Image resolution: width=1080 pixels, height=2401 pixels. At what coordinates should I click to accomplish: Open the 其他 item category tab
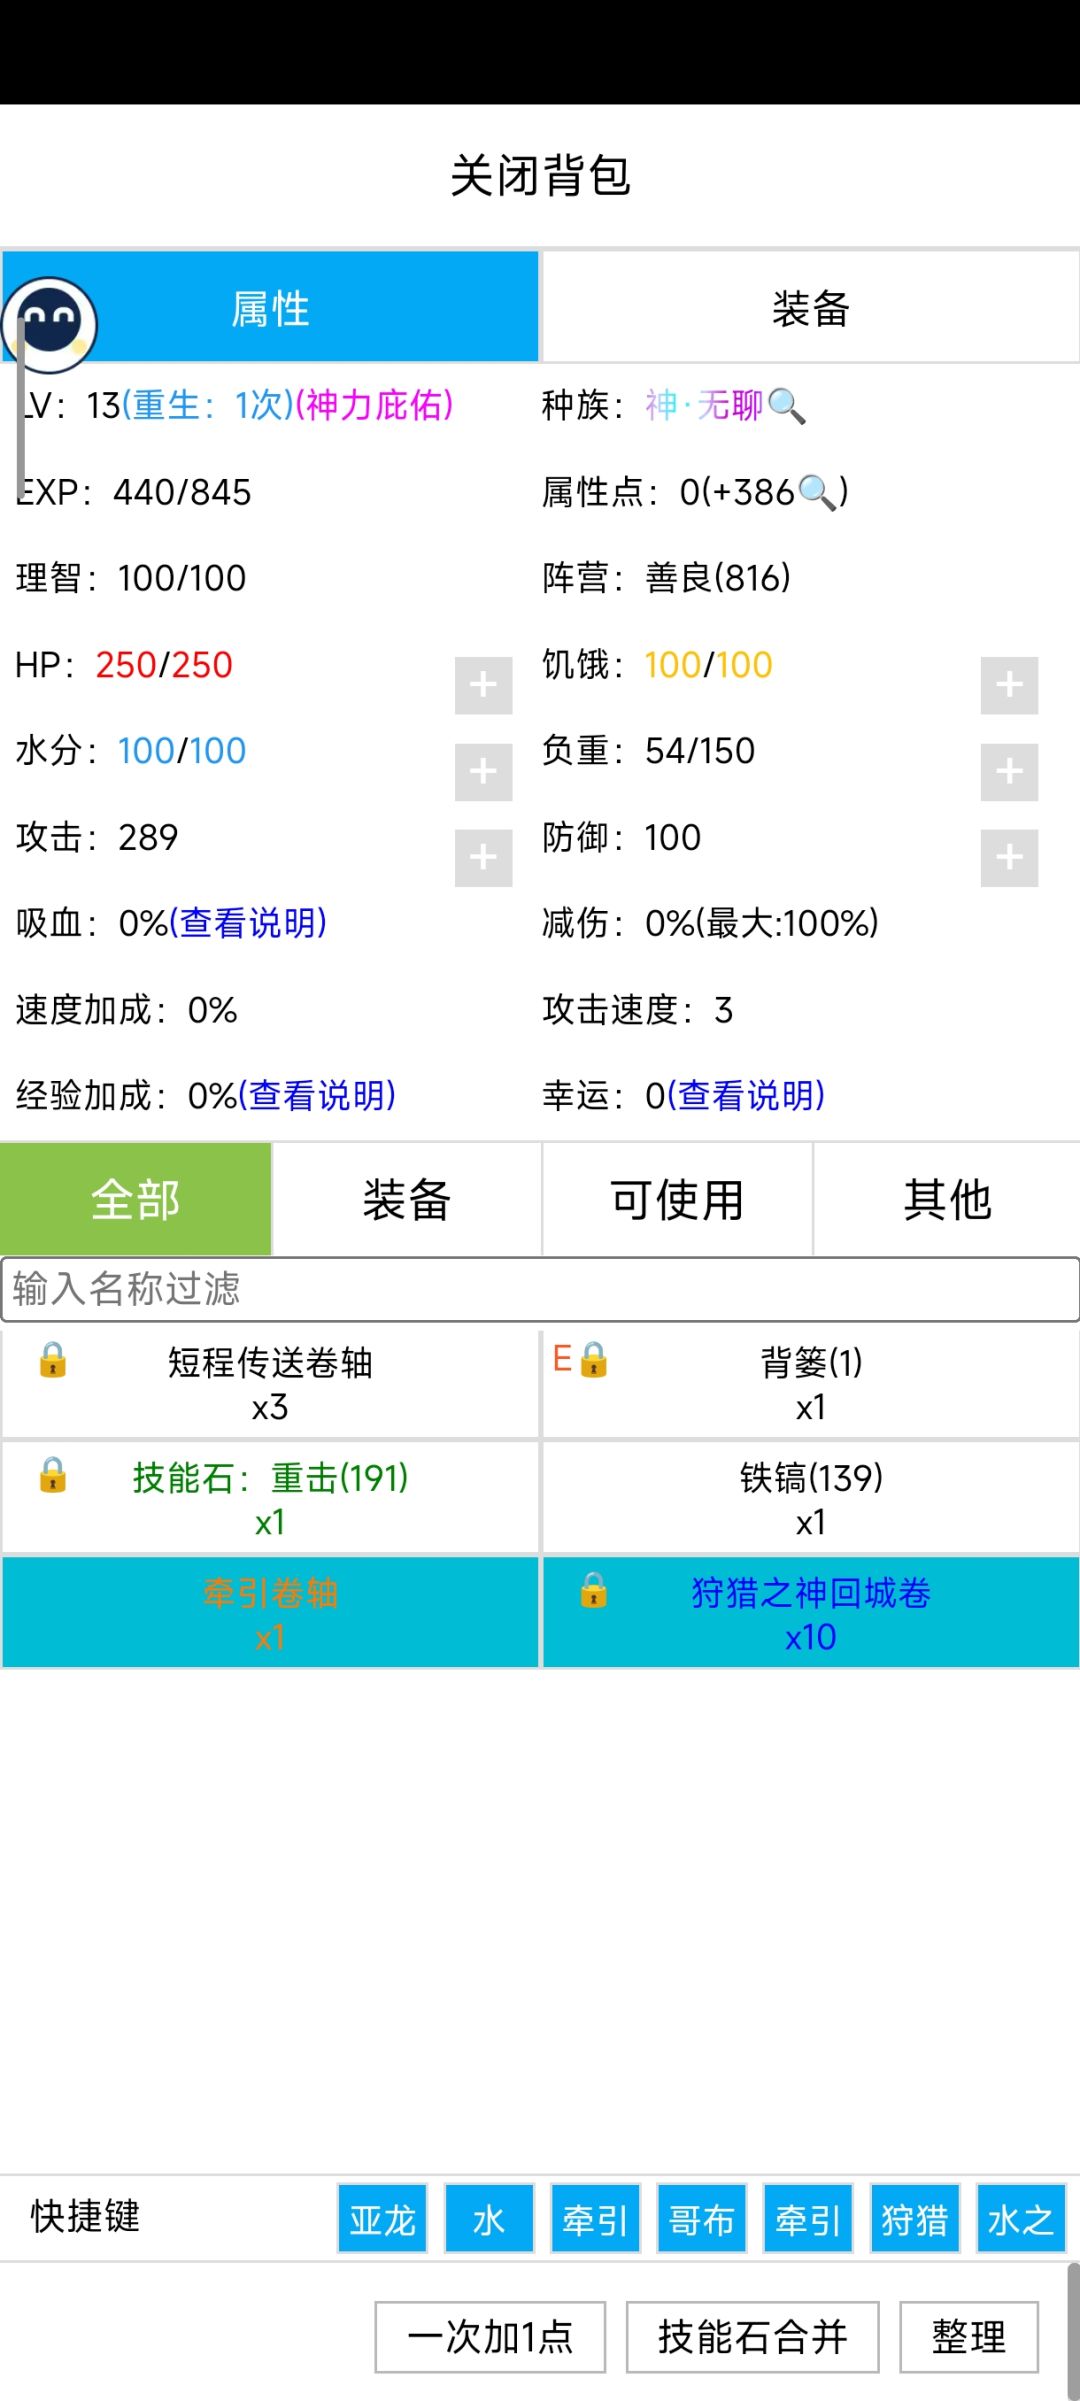(x=947, y=1199)
